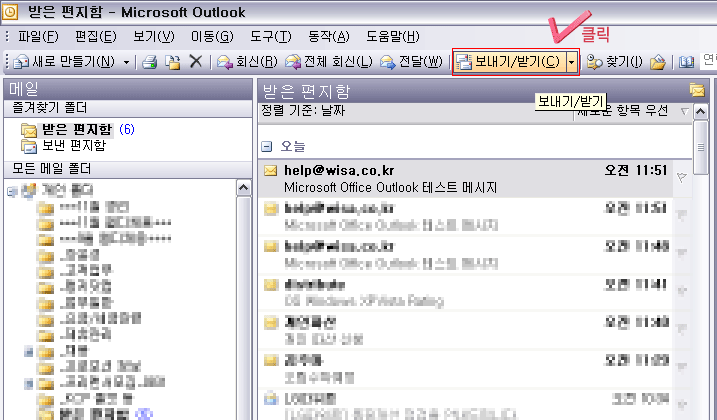
Task: Toggle flag on first help@wisa.co.kr message
Action: (682, 178)
